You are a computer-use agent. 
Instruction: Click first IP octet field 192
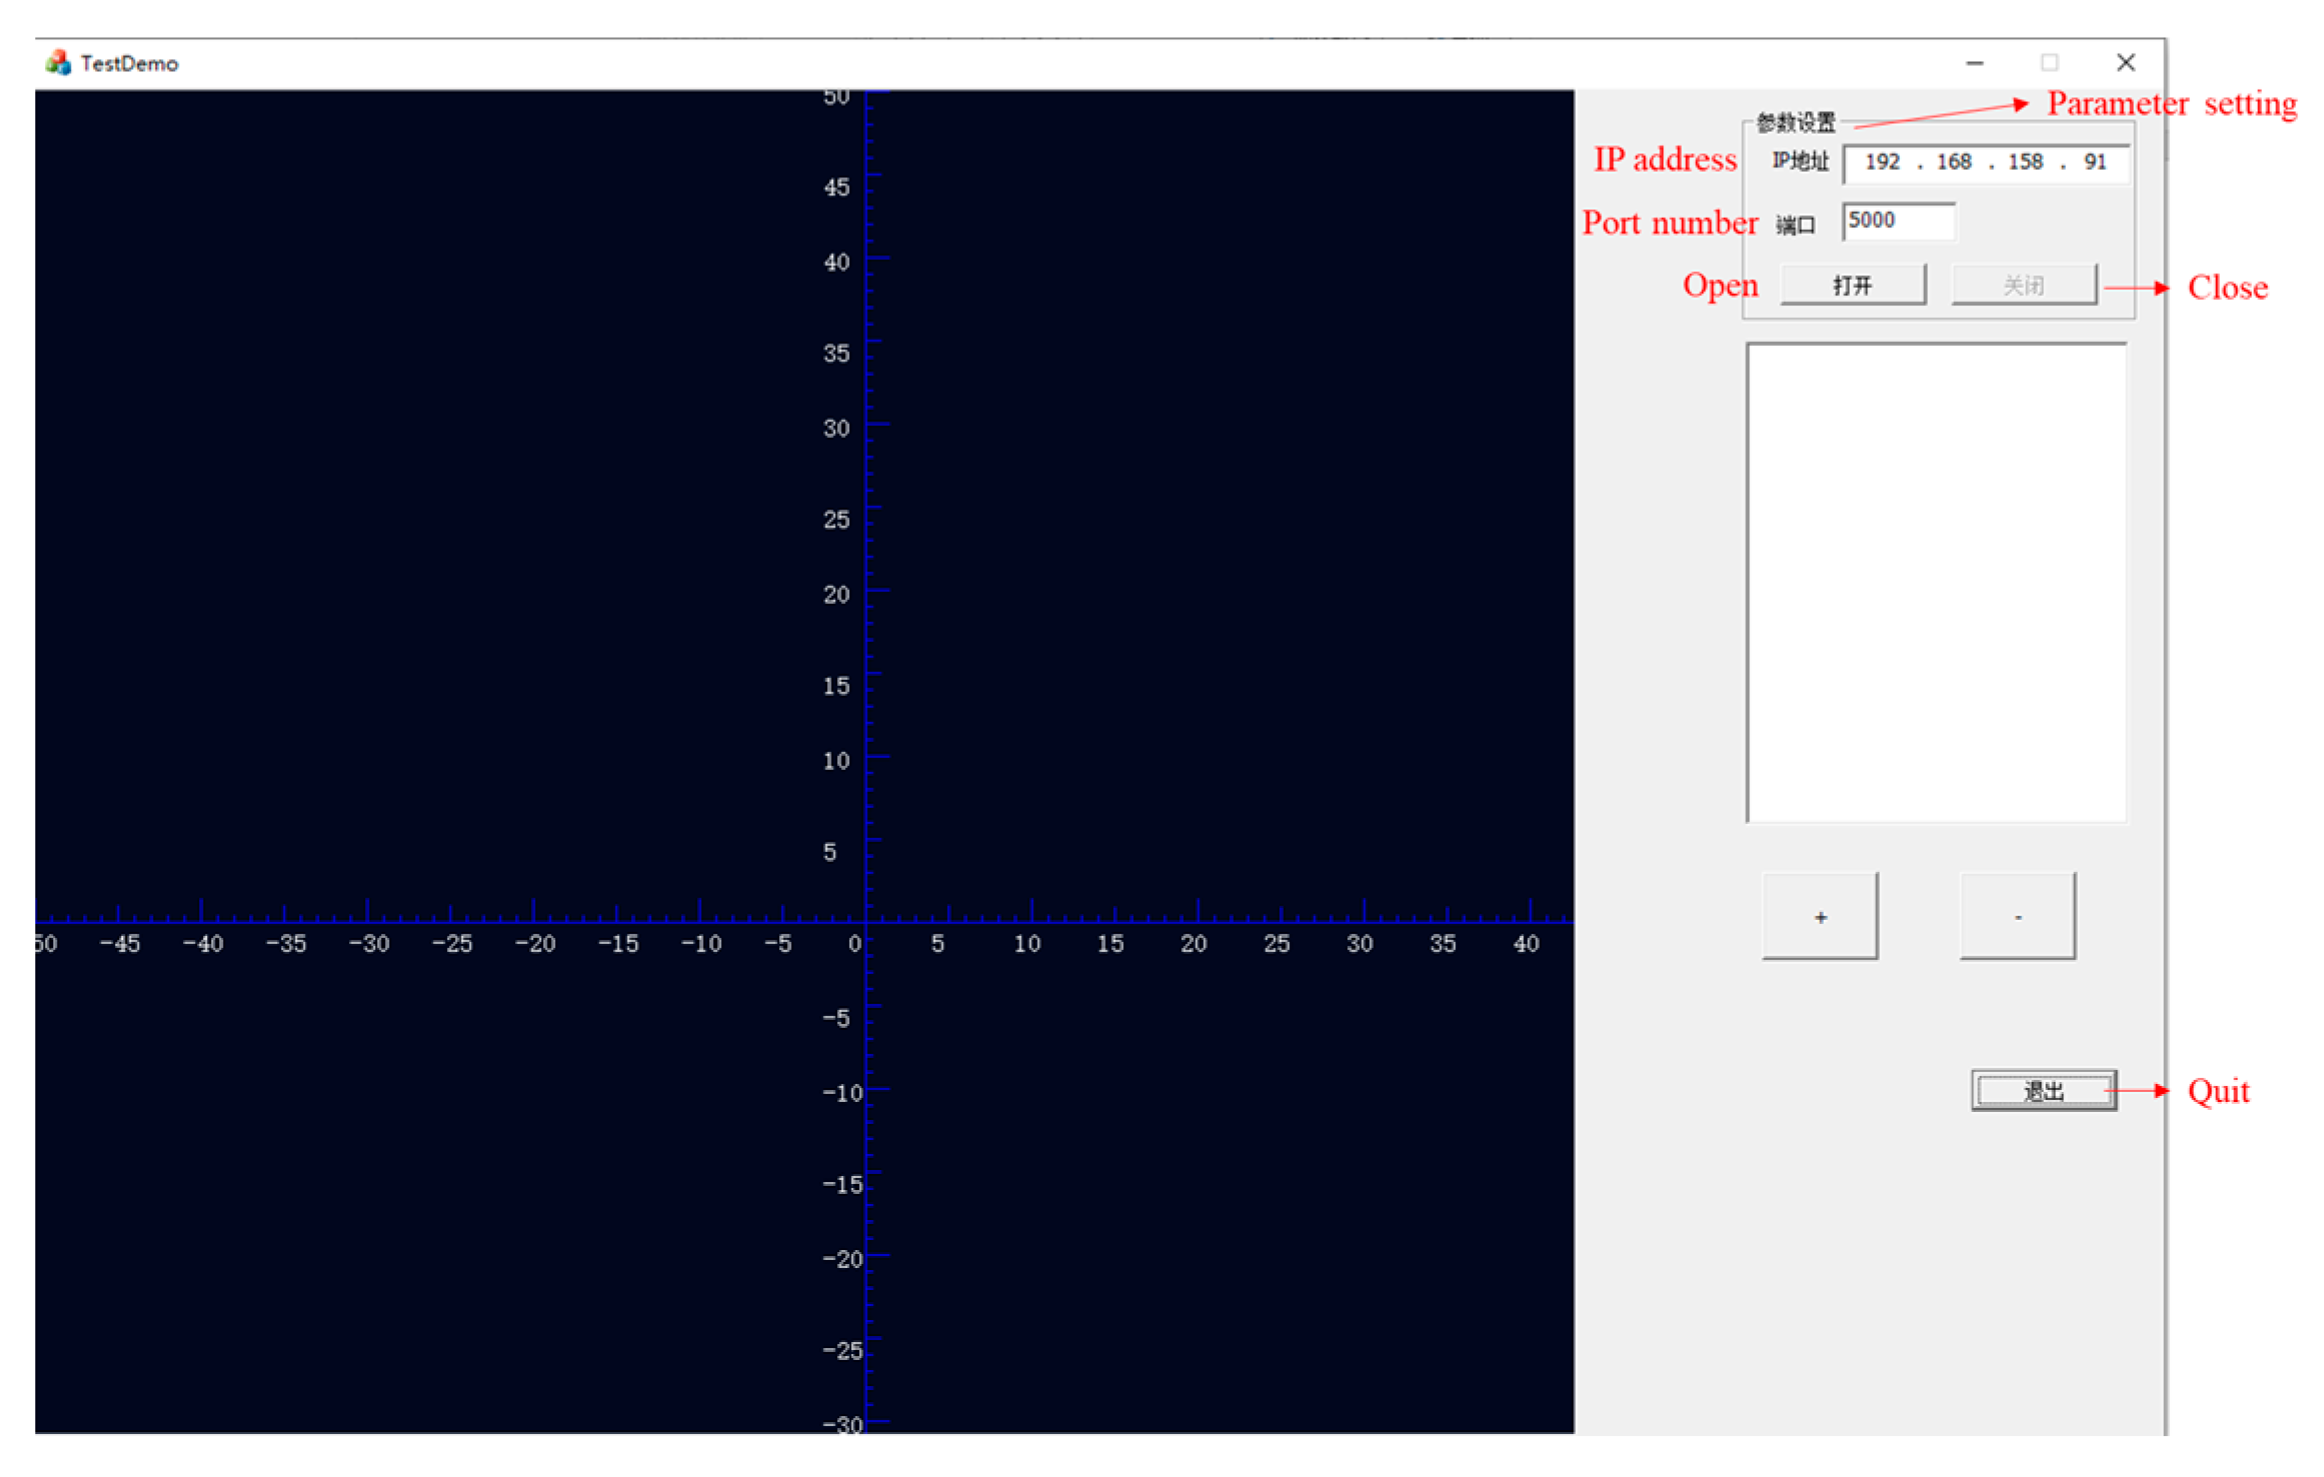1882,162
